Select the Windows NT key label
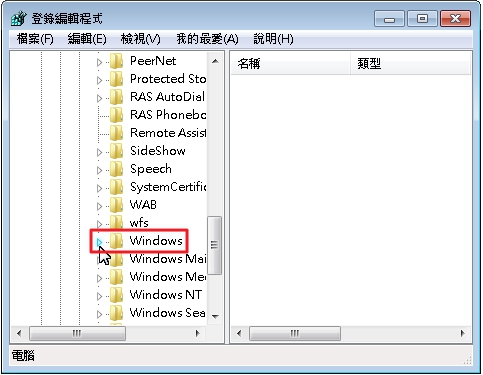483x375 pixels. [166, 295]
